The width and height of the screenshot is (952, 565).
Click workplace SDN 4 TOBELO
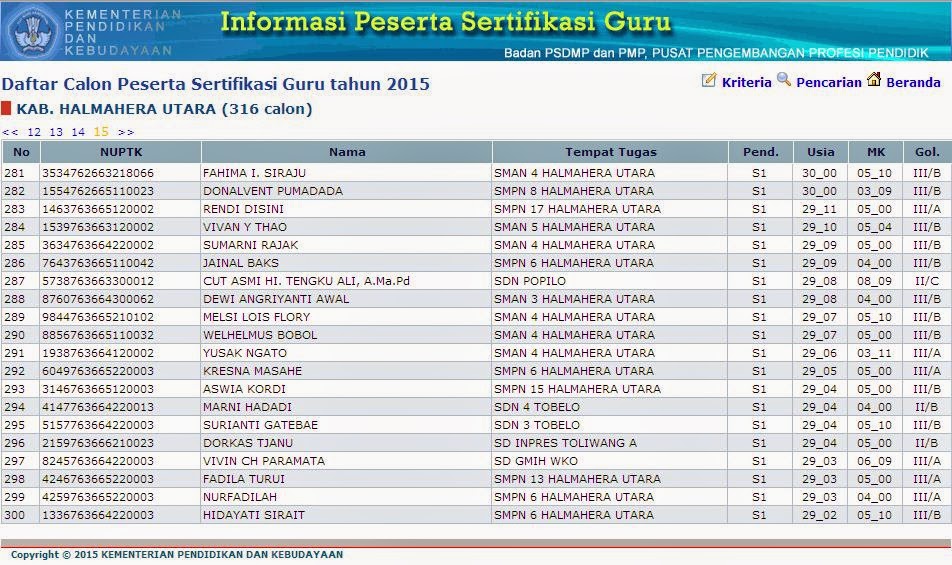point(537,407)
